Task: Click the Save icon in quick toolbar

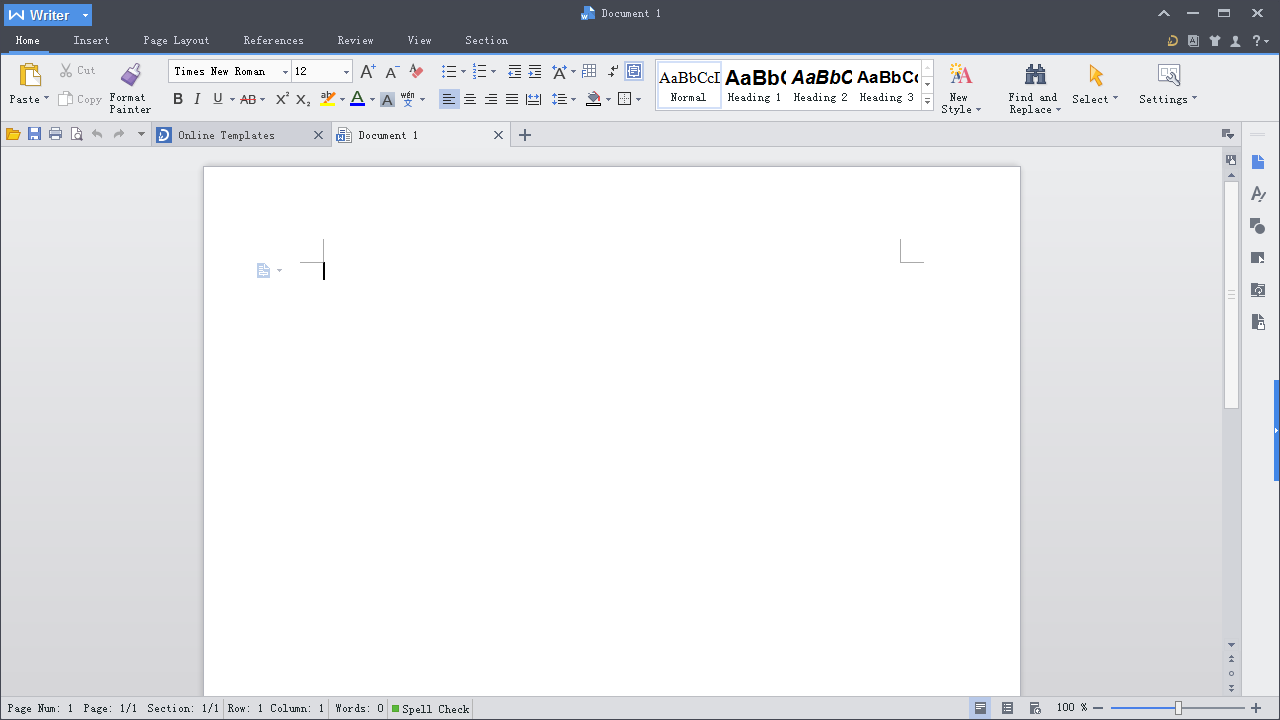Action: [x=34, y=134]
